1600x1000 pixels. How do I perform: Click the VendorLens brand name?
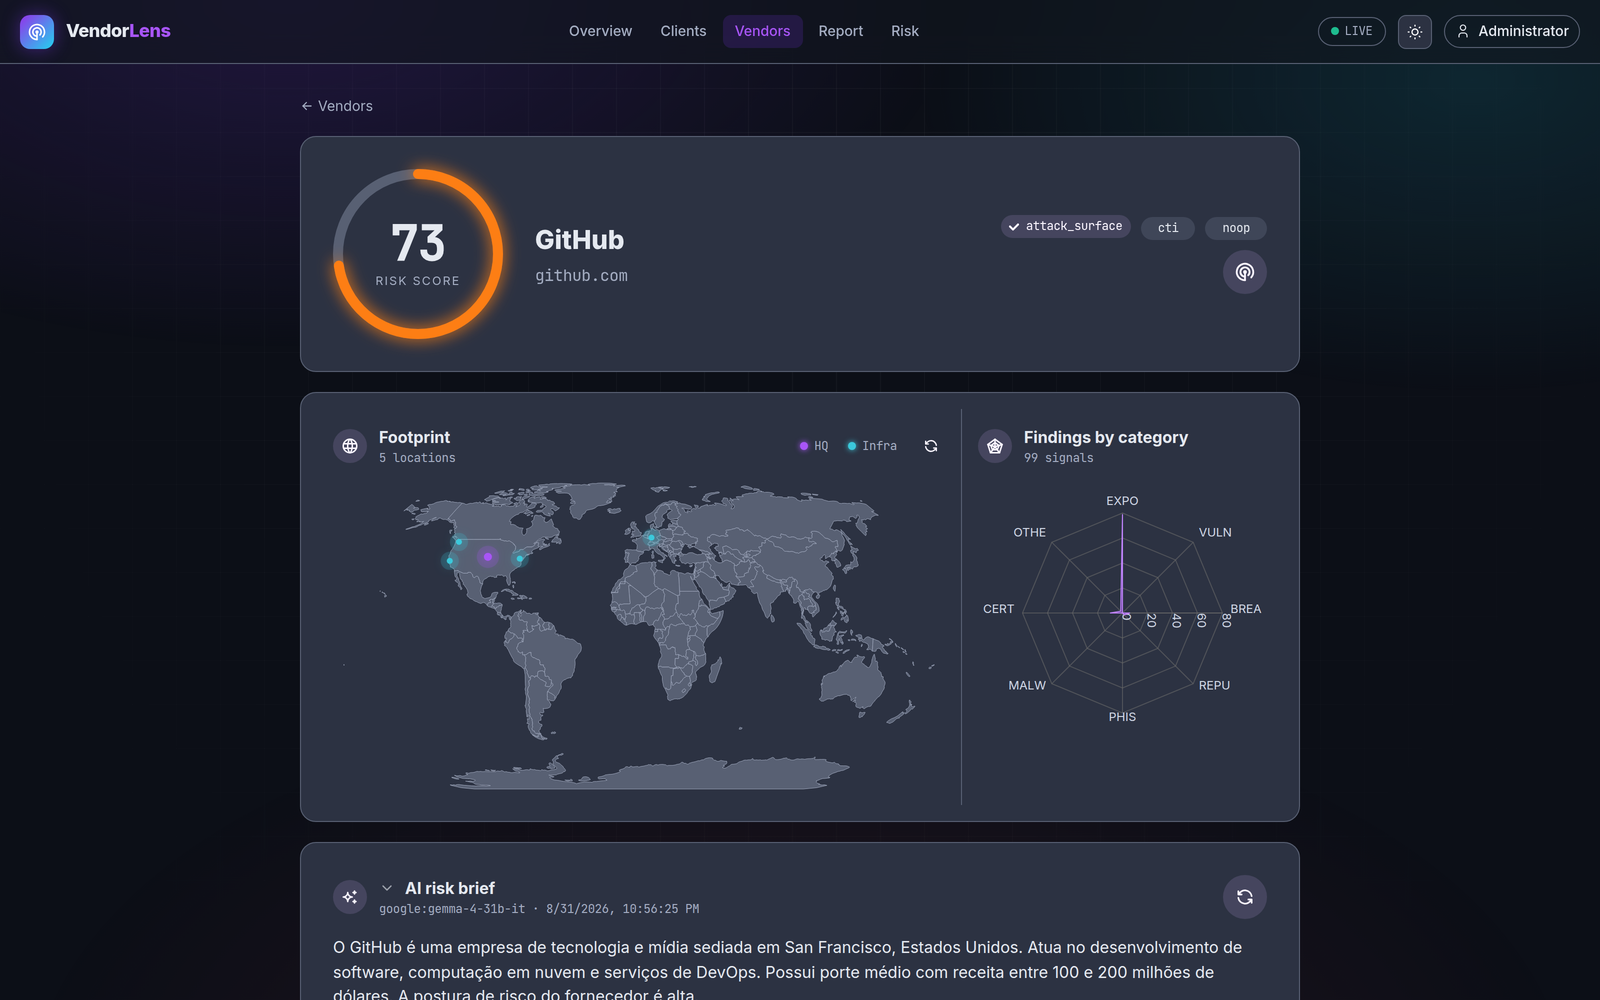click(x=118, y=31)
